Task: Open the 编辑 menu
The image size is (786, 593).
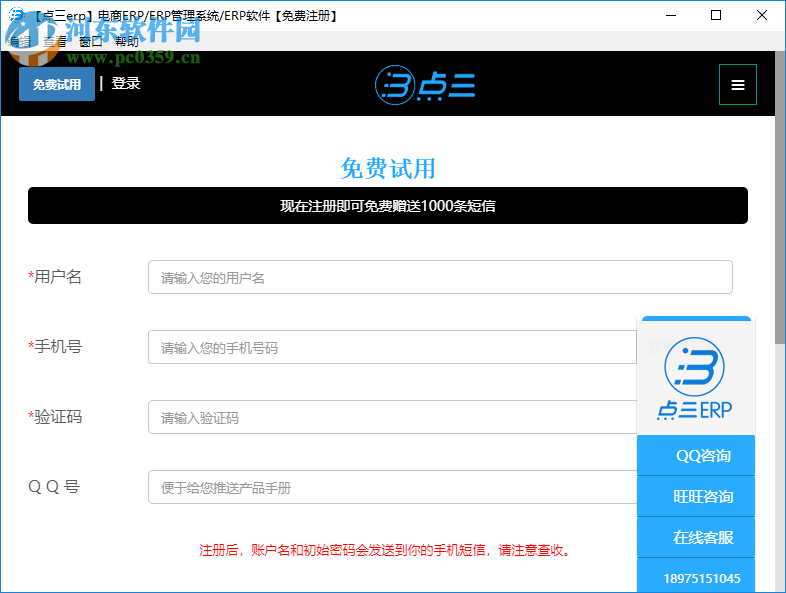Action: pos(20,41)
